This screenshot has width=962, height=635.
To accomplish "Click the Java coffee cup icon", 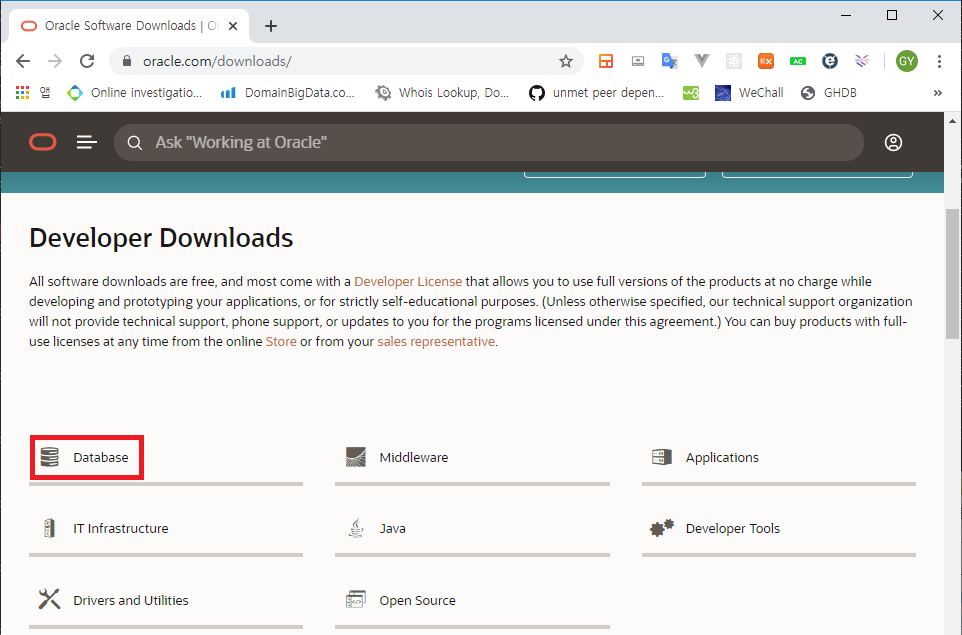I will [356, 528].
